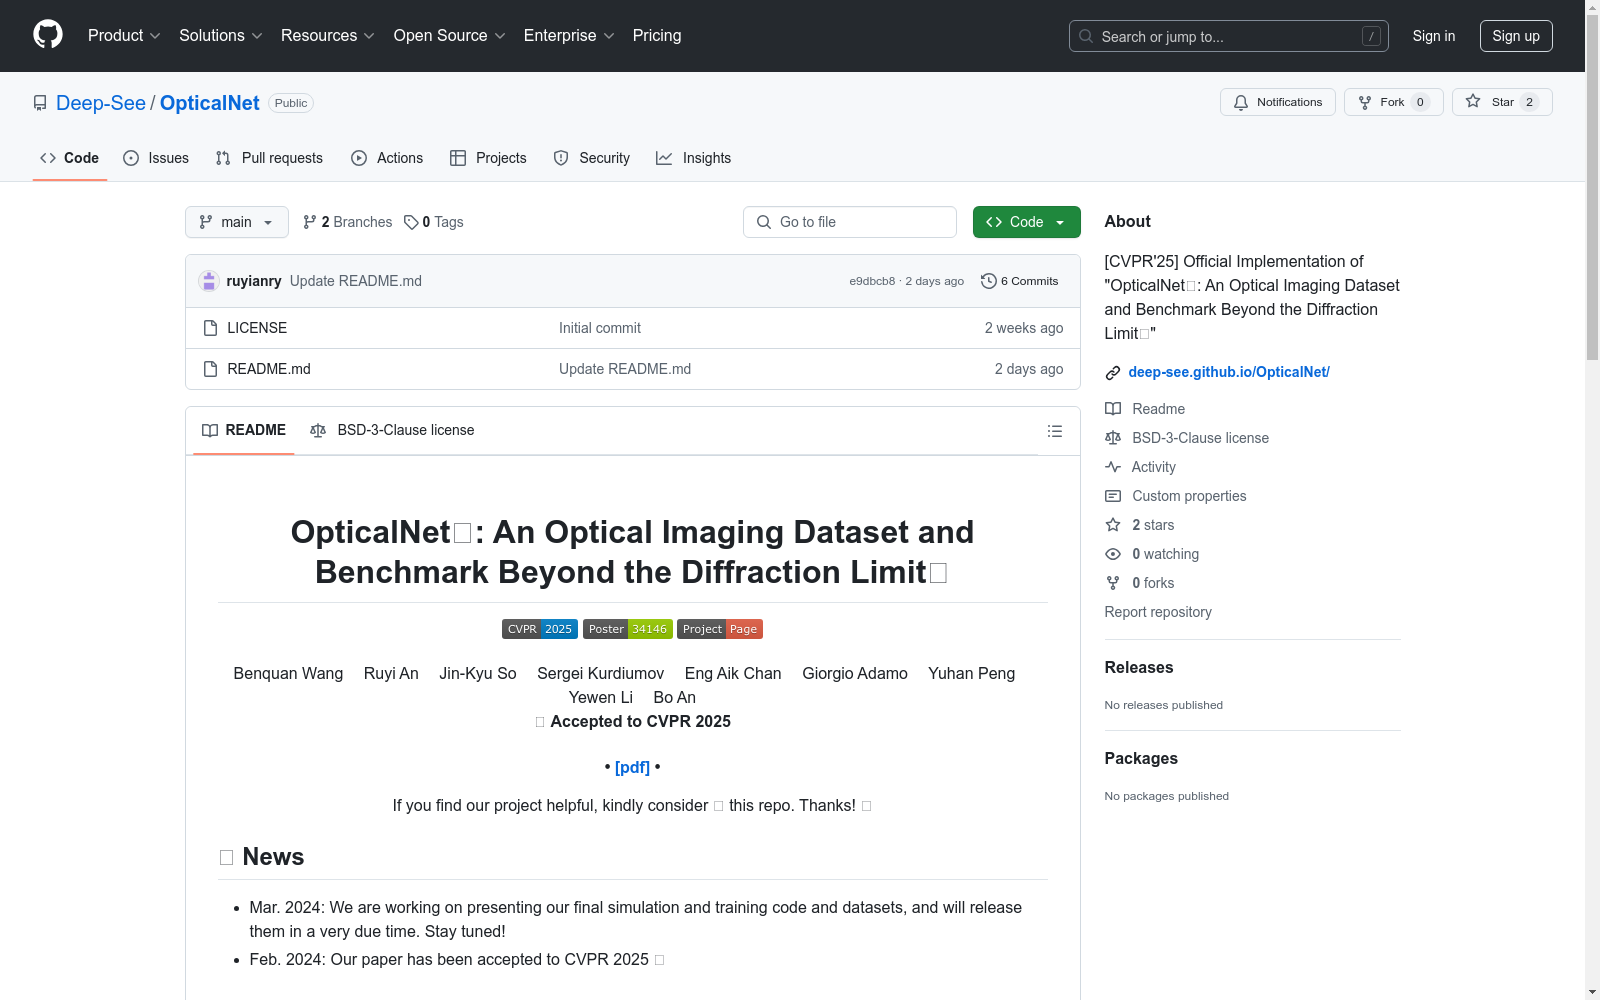The image size is (1600, 1000).
Task: Star the OpticalNet repository
Action: 1502,102
